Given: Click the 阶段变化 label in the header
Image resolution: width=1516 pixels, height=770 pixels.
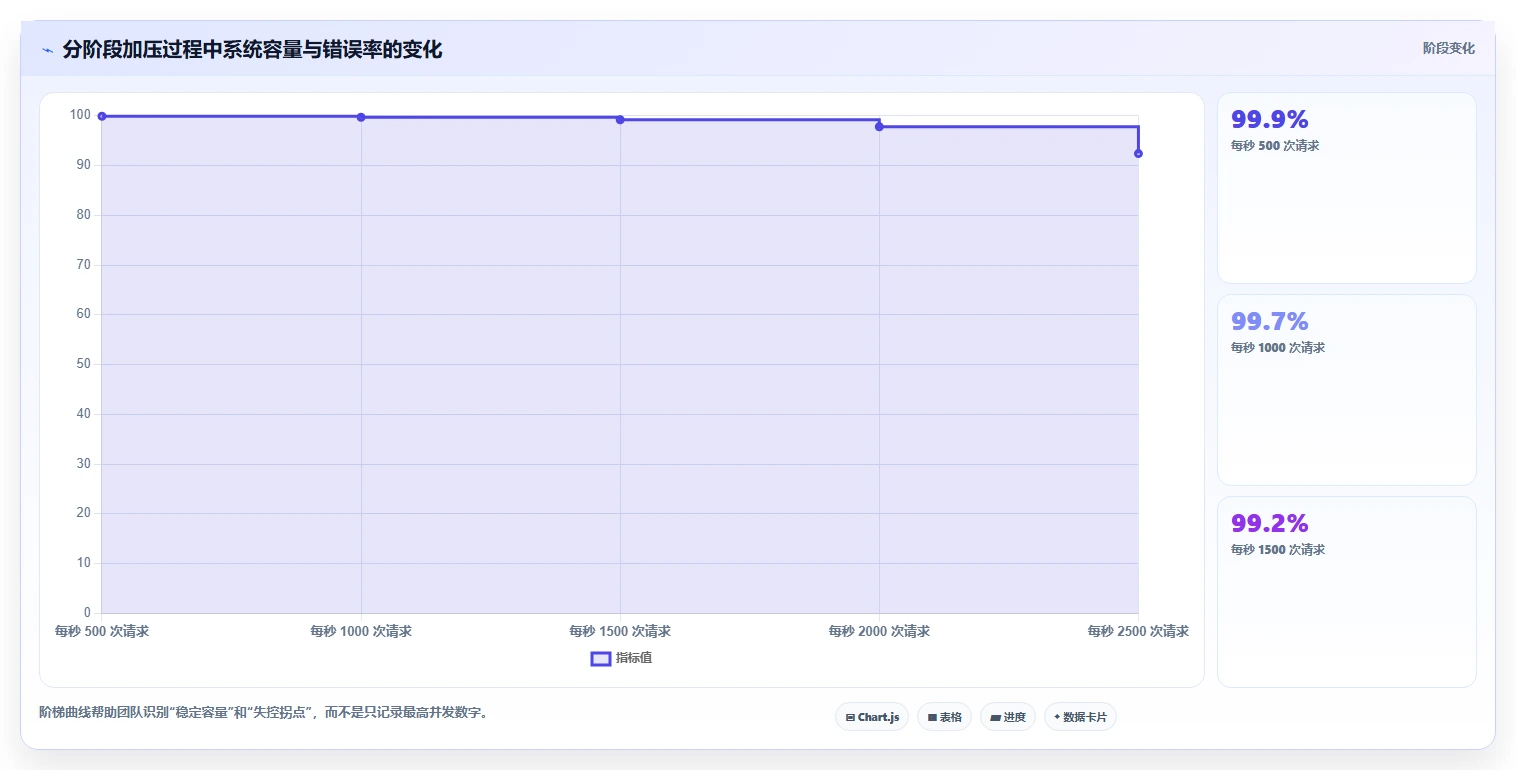Looking at the screenshot, I should tap(1448, 48).
